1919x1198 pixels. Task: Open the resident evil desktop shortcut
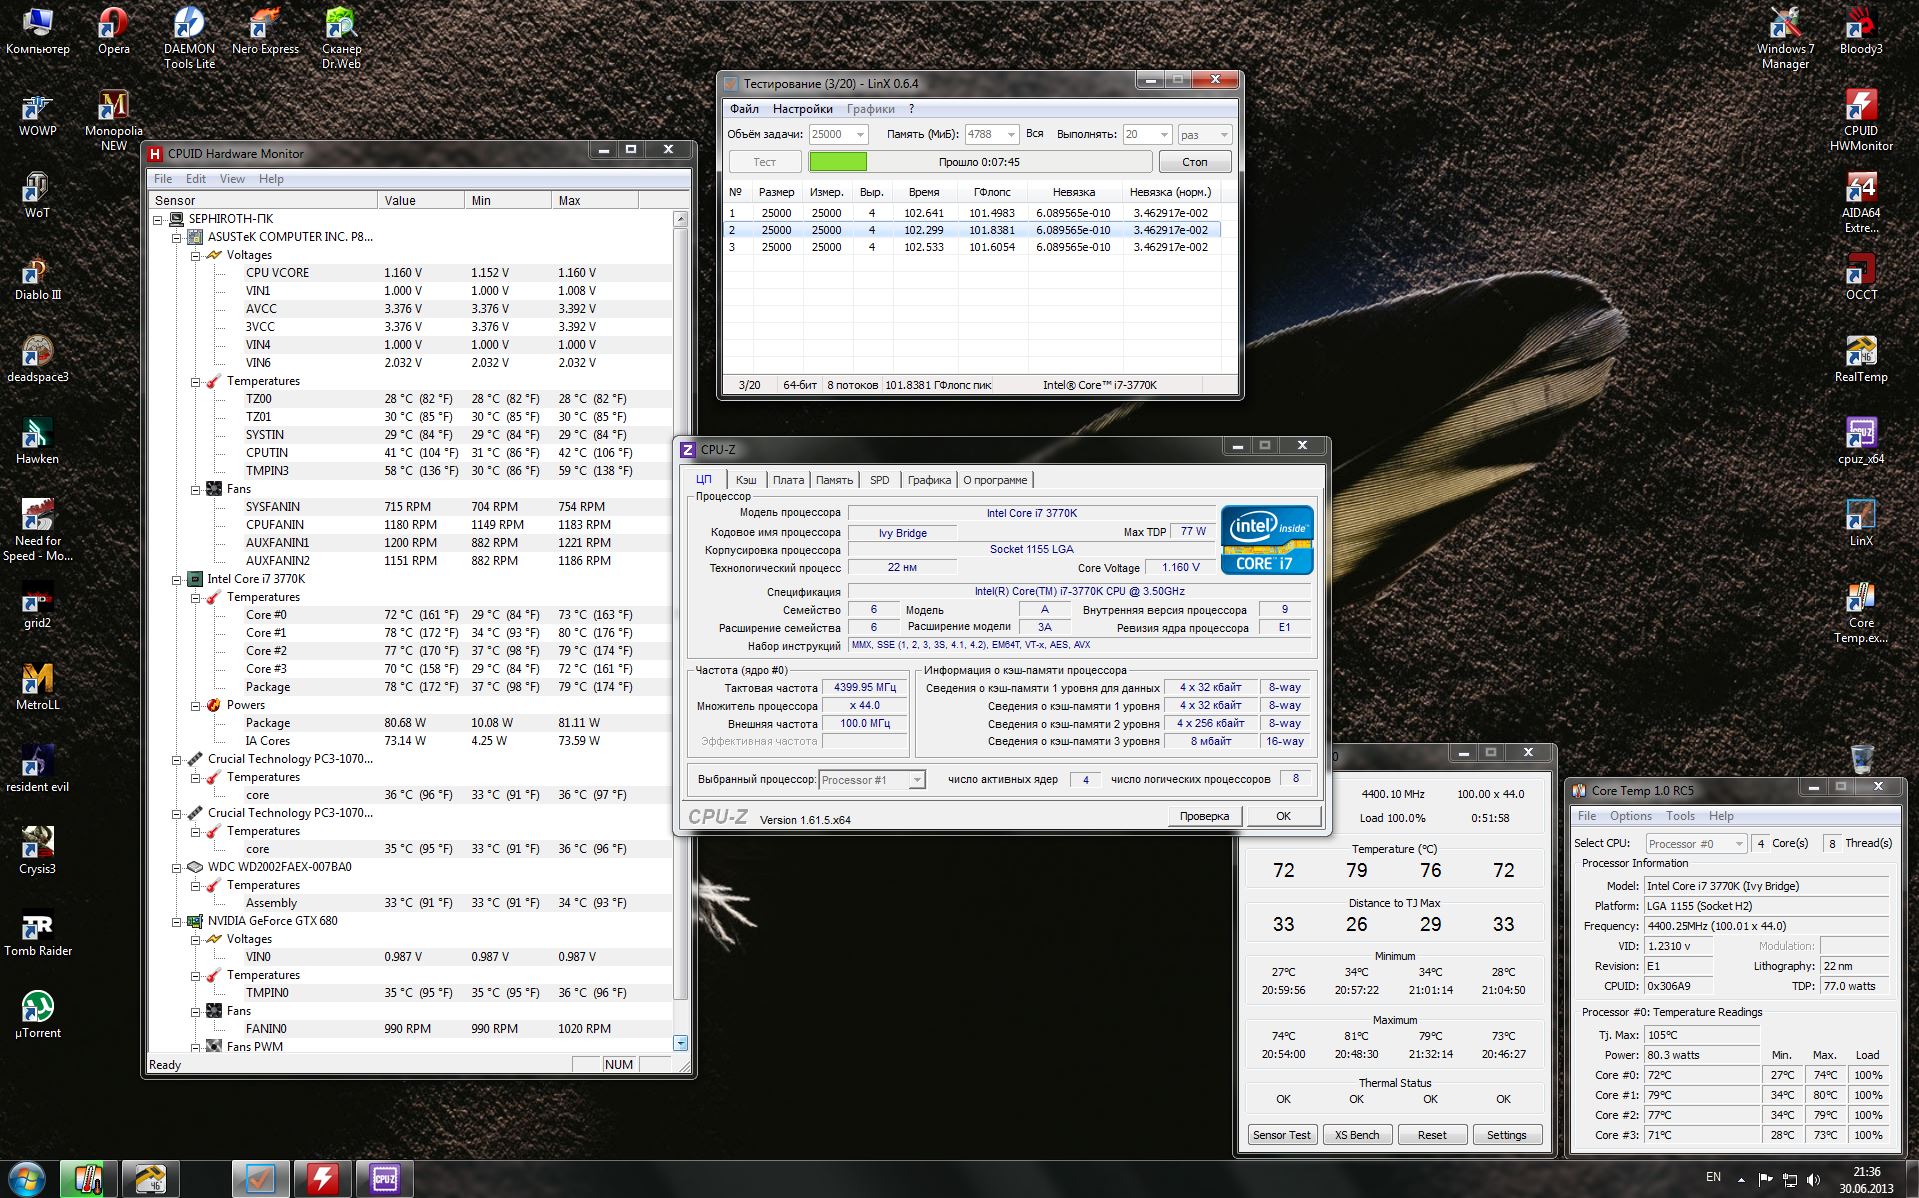pyautogui.click(x=37, y=769)
